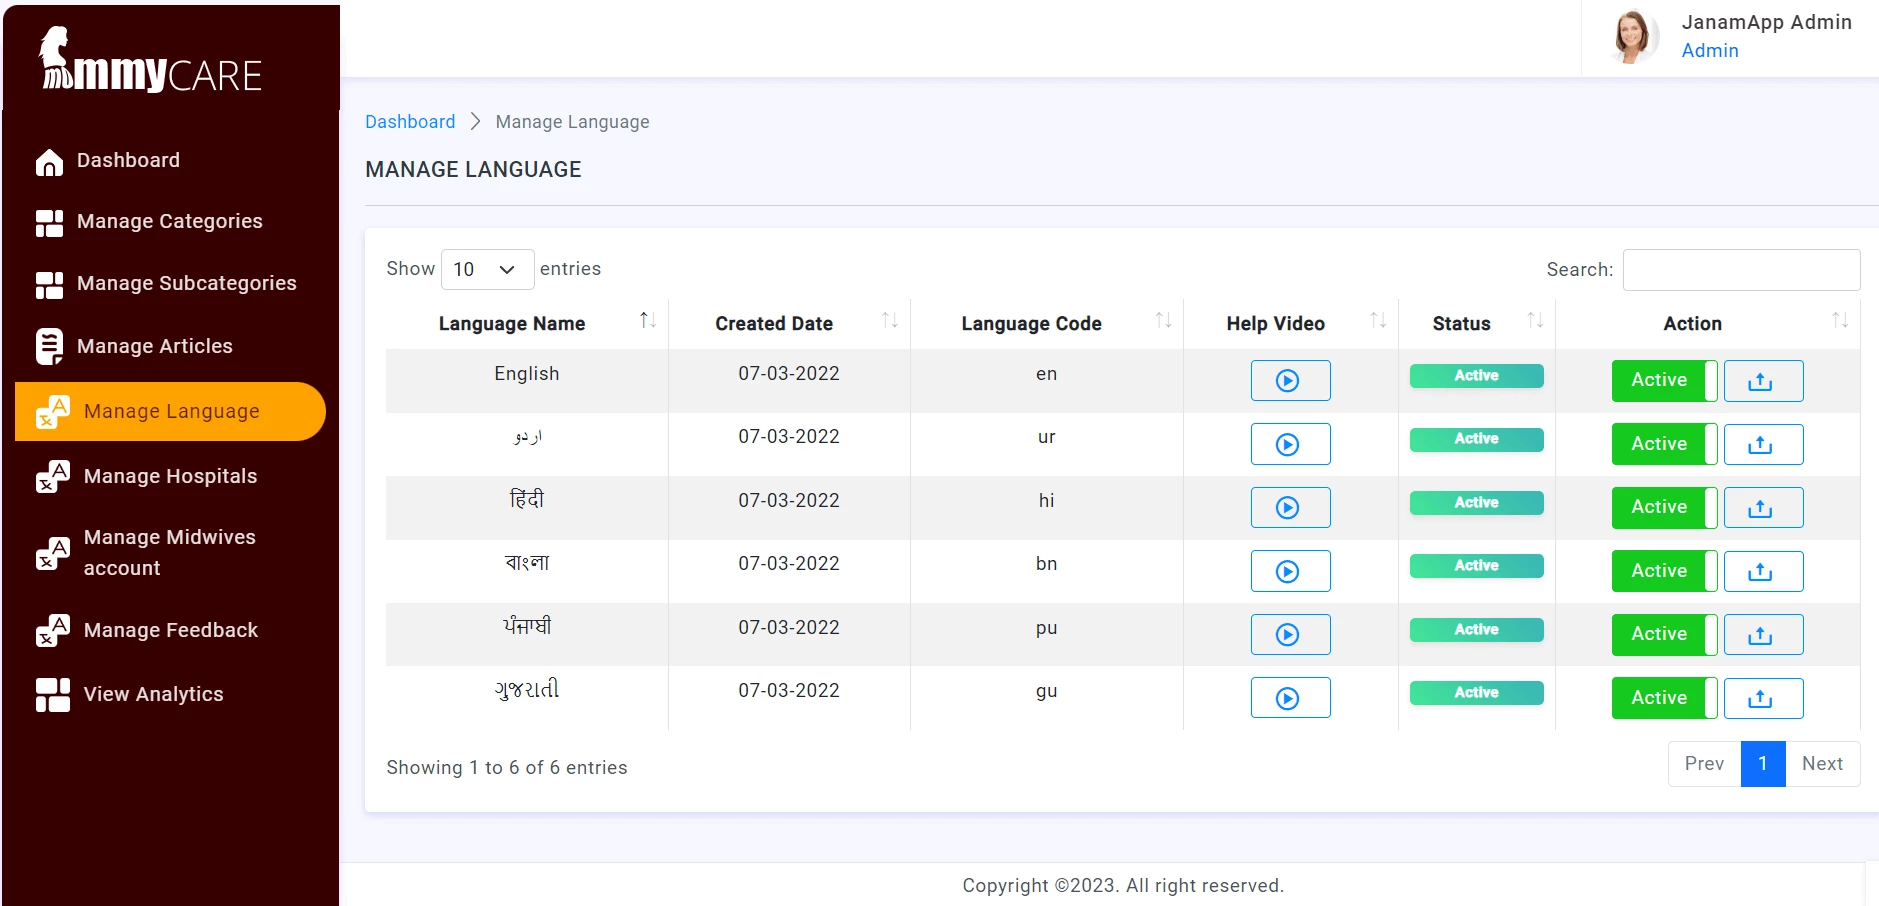Select the Manage Midwives account icon
1879x906 pixels.
[50, 551]
